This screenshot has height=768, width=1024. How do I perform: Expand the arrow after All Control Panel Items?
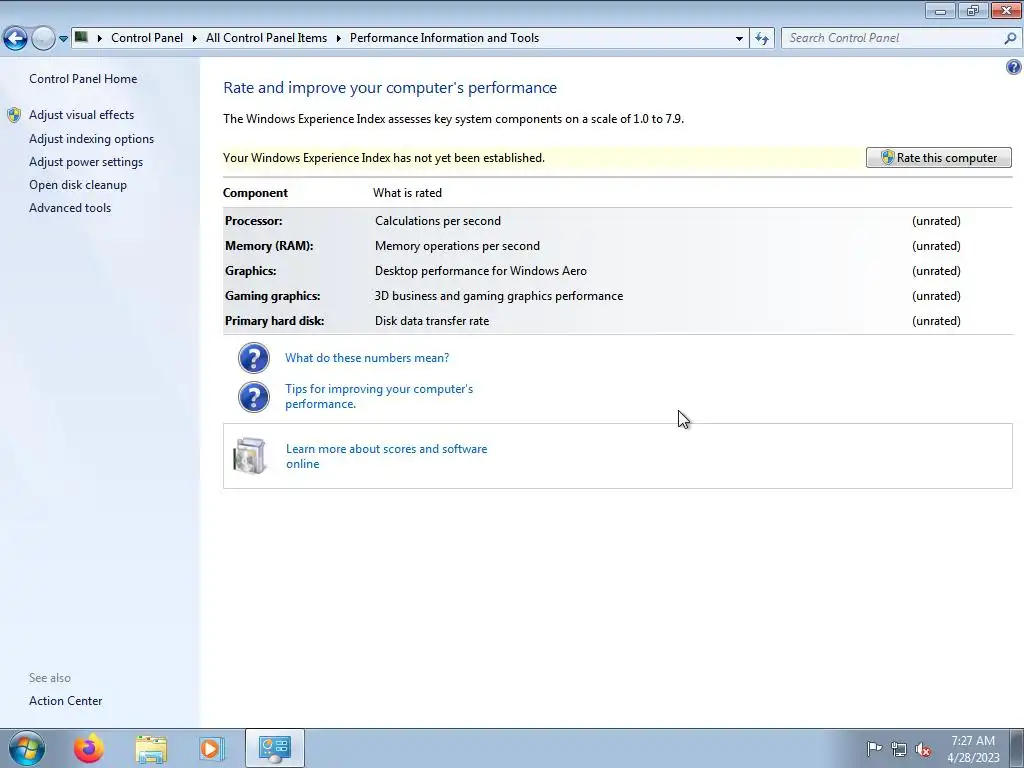click(338, 38)
